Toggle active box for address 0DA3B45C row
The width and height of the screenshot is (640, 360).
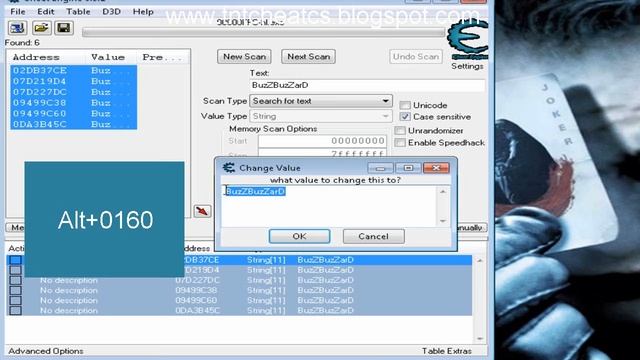coord(16,310)
